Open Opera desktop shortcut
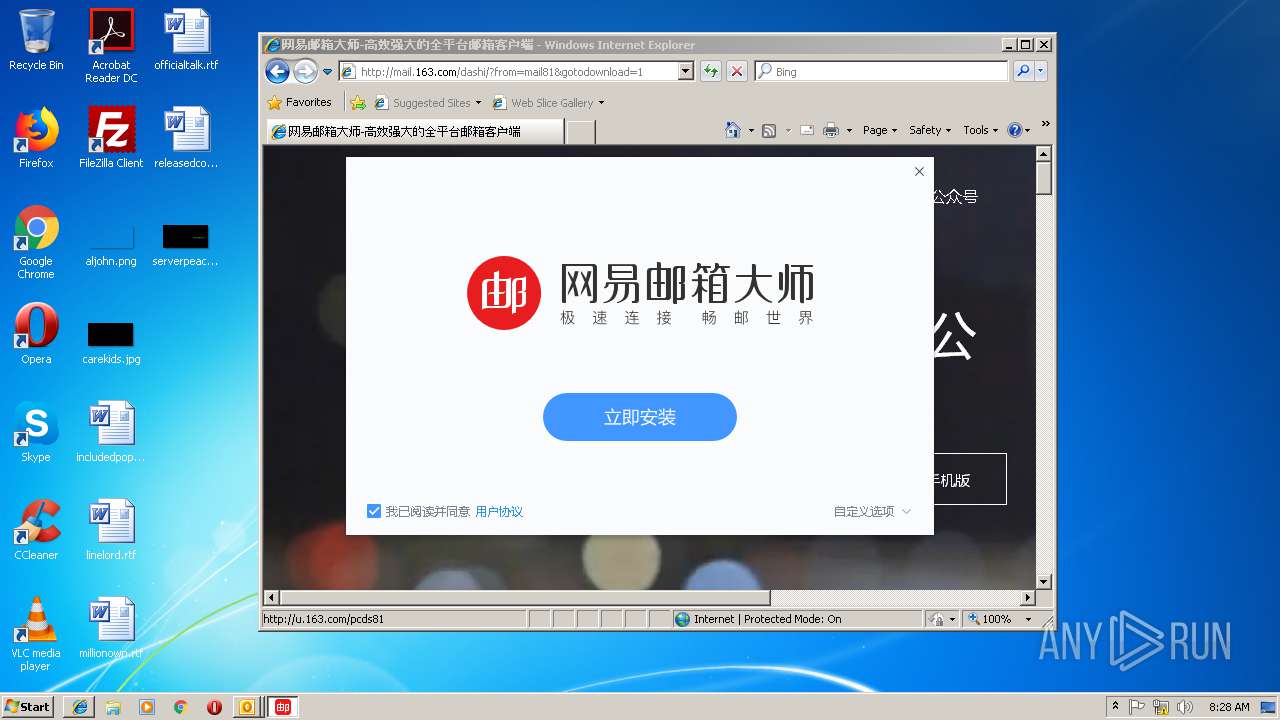The height and width of the screenshot is (720, 1280). click(36, 333)
